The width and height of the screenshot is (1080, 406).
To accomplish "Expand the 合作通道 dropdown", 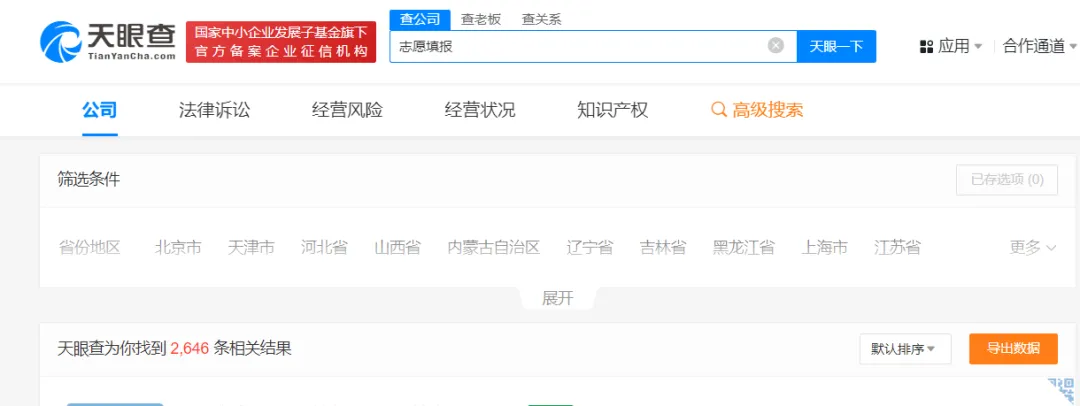I will (x=1039, y=47).
